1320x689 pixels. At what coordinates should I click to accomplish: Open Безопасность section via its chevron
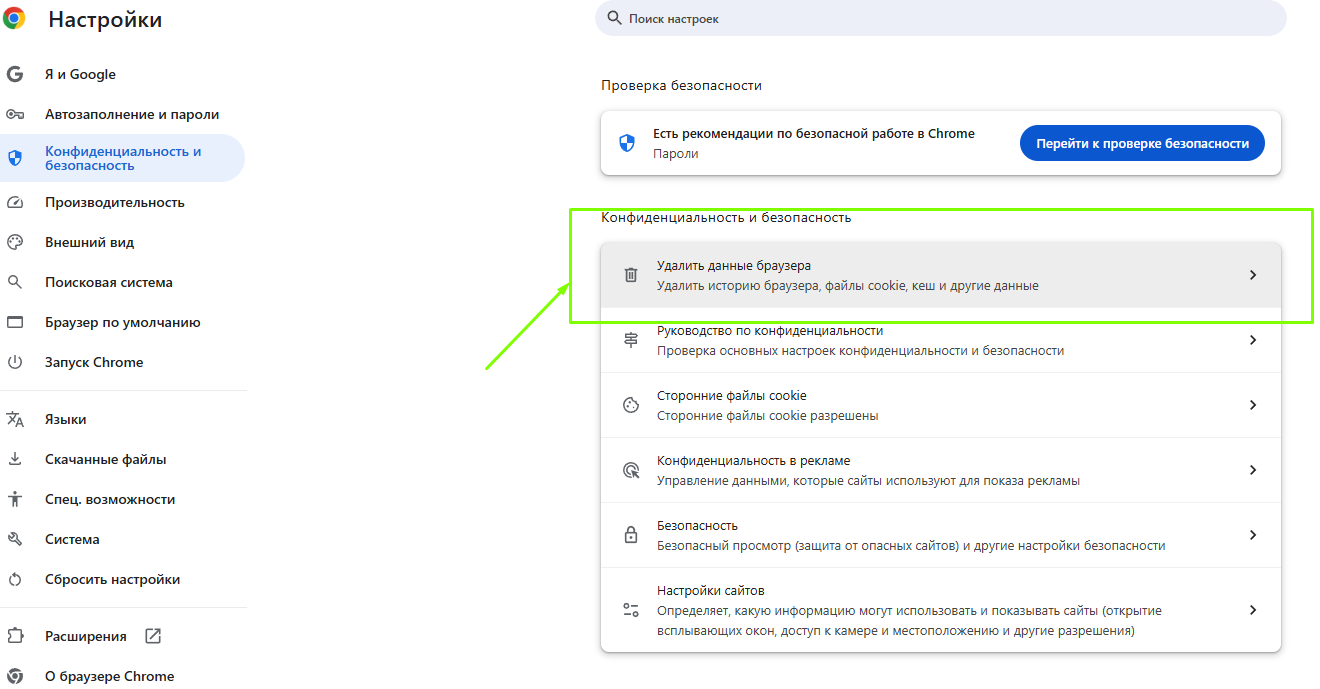point(1253,535)
